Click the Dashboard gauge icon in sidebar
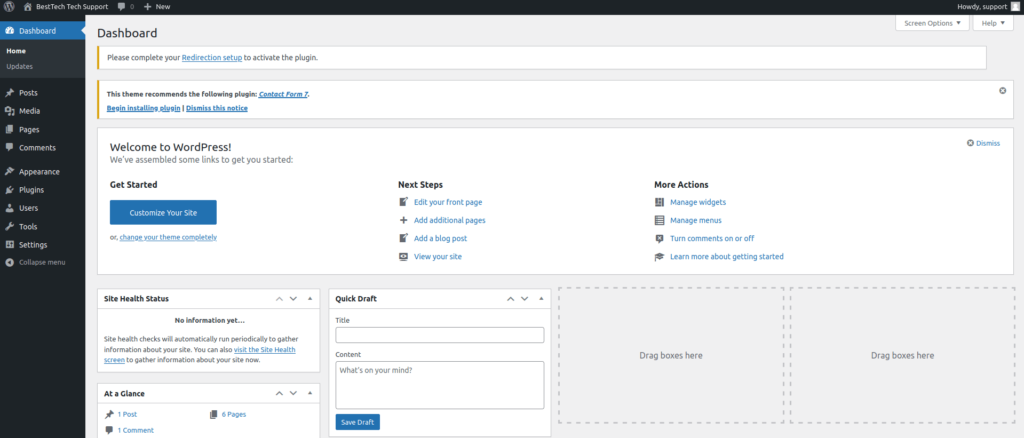 (10, 31)
